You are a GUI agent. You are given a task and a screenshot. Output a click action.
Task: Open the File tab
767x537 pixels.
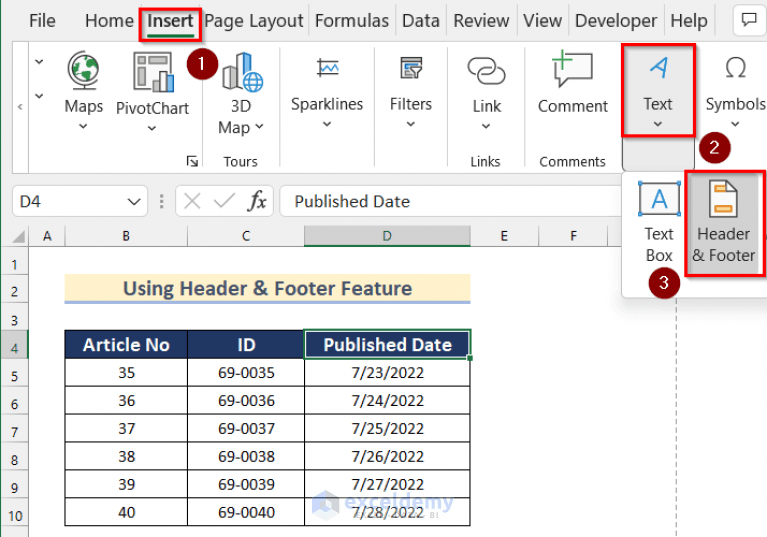[x=42, y=21]
